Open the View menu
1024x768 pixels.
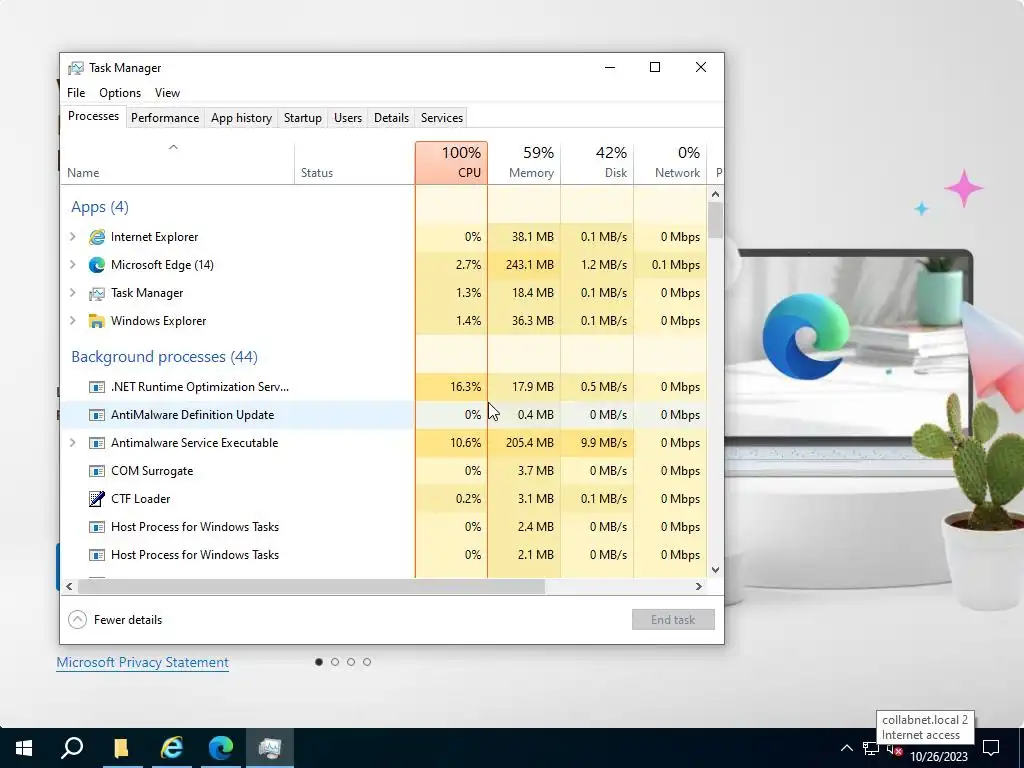167,93
